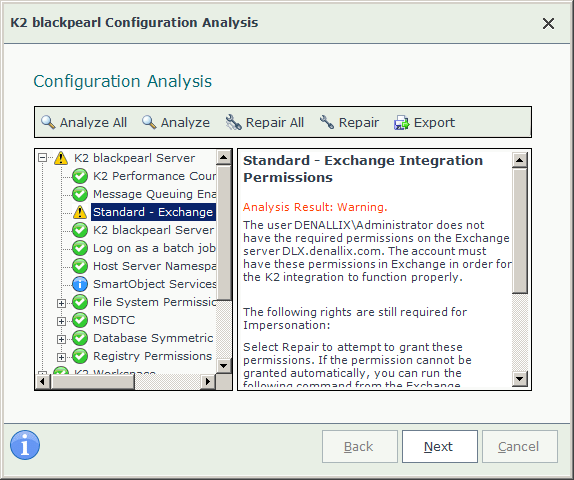Click the tree scroll up arrow
This screenshot has height=480, width=574.
tap(223, 158)
